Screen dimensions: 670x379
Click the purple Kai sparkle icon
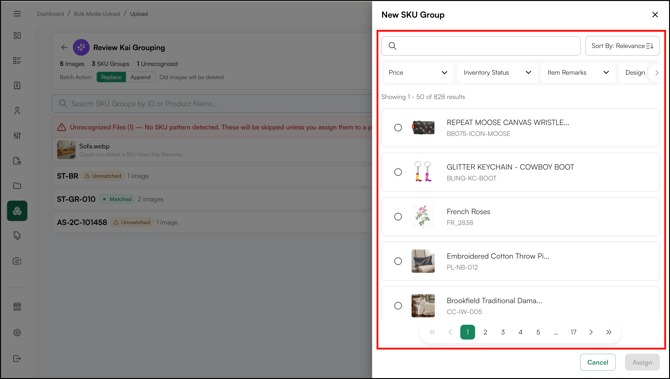[81, 47]
